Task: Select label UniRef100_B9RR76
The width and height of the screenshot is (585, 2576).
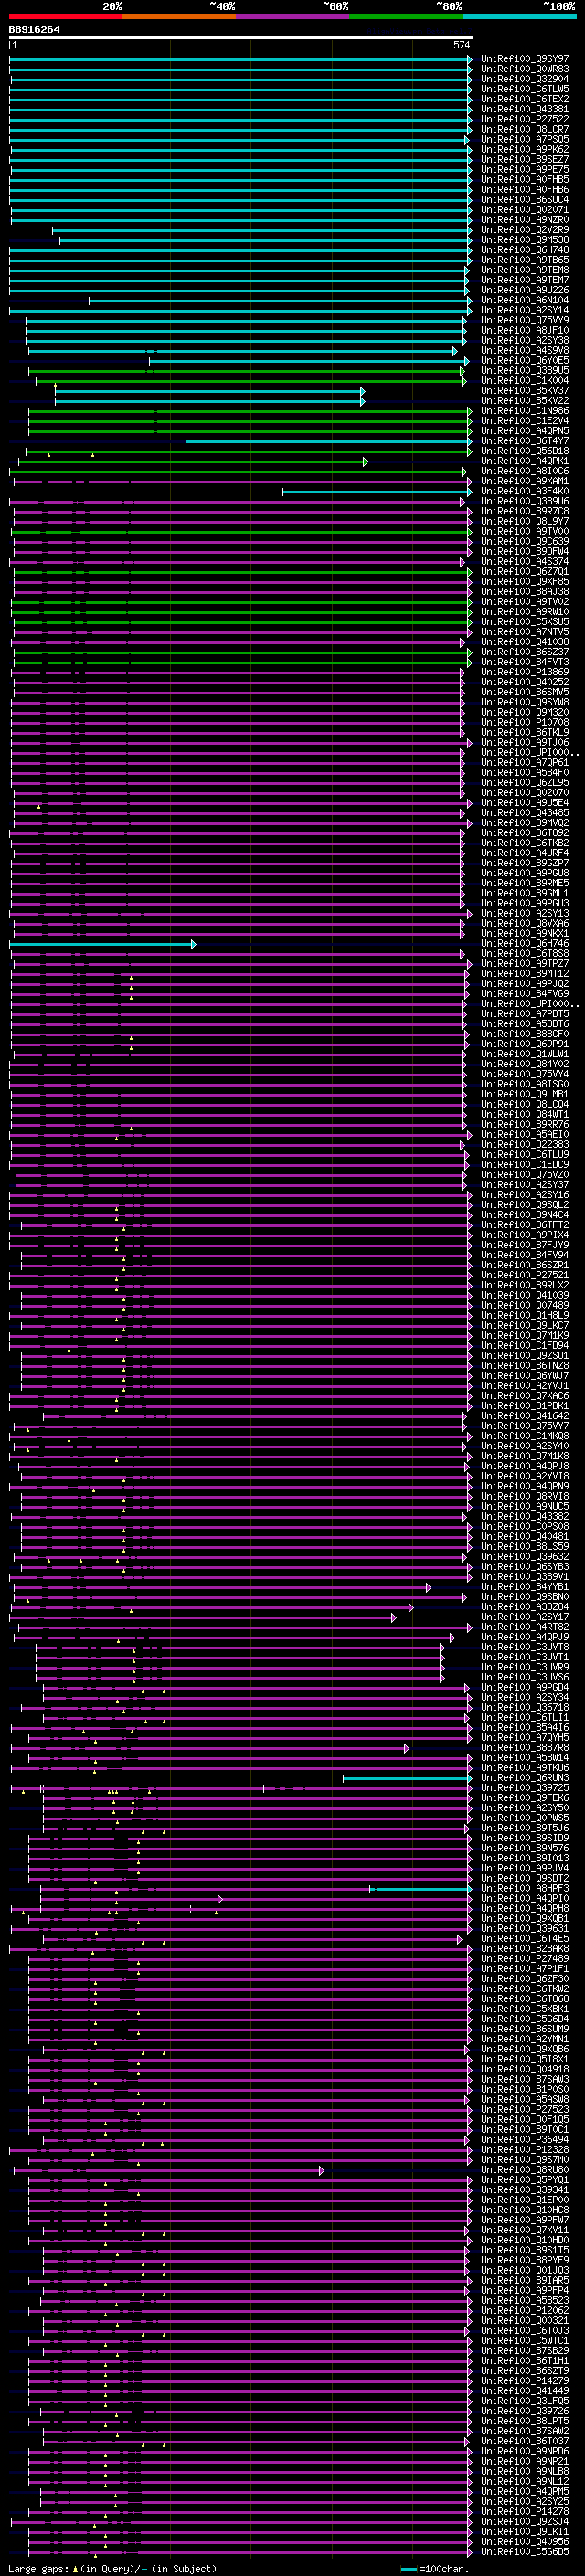Action: tap(525, 1125)
